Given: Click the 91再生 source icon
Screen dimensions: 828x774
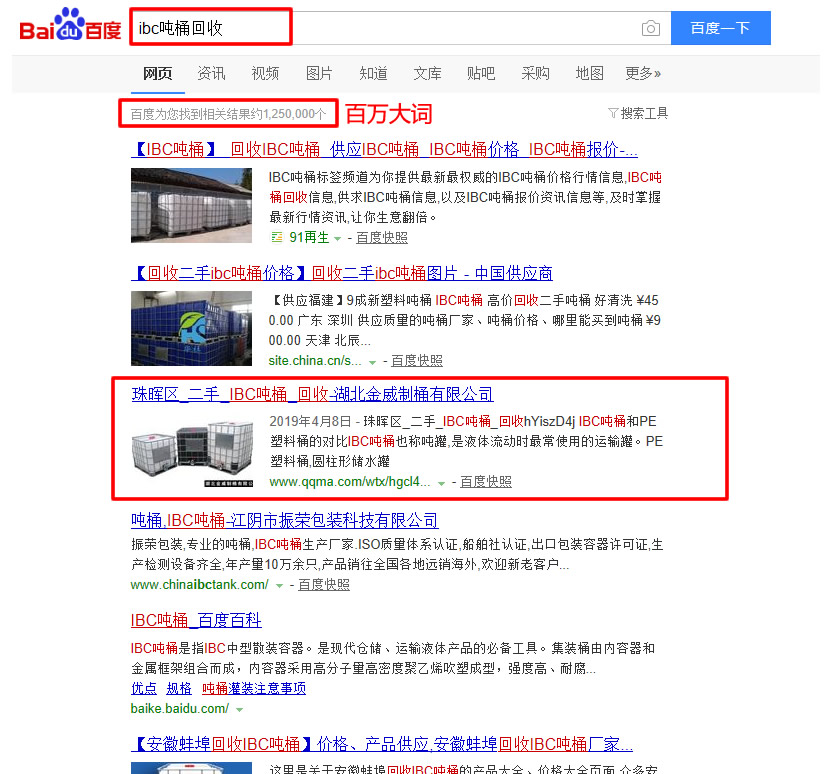Looking at the screenshot, I should 277,238.
